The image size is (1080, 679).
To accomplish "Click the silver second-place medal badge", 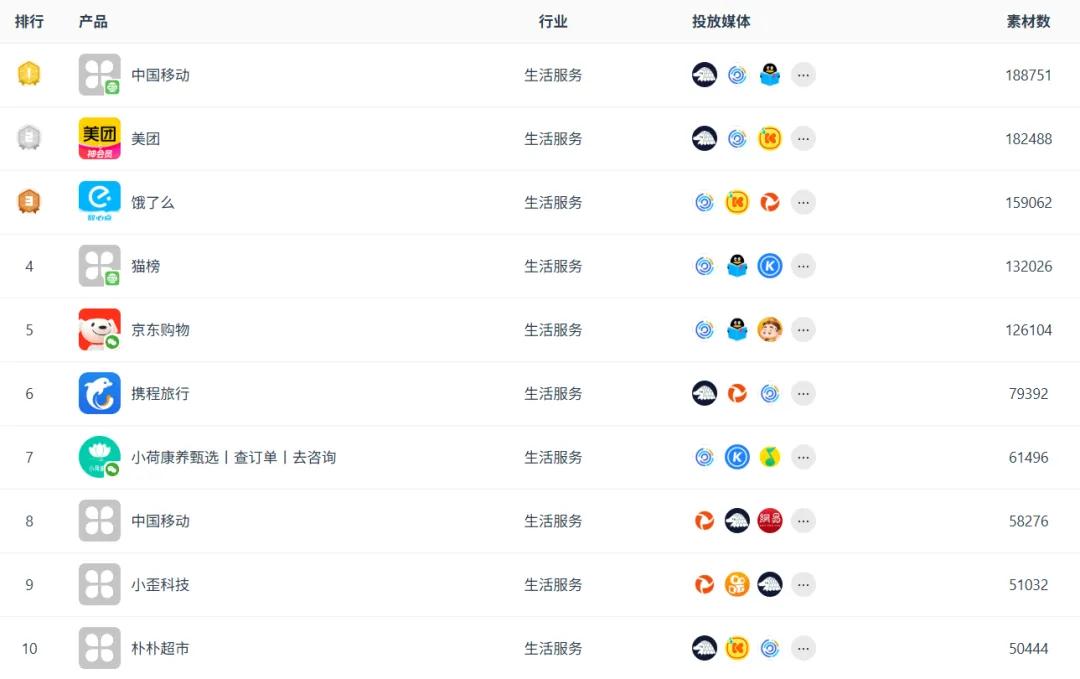I will (x=29, y=138).
